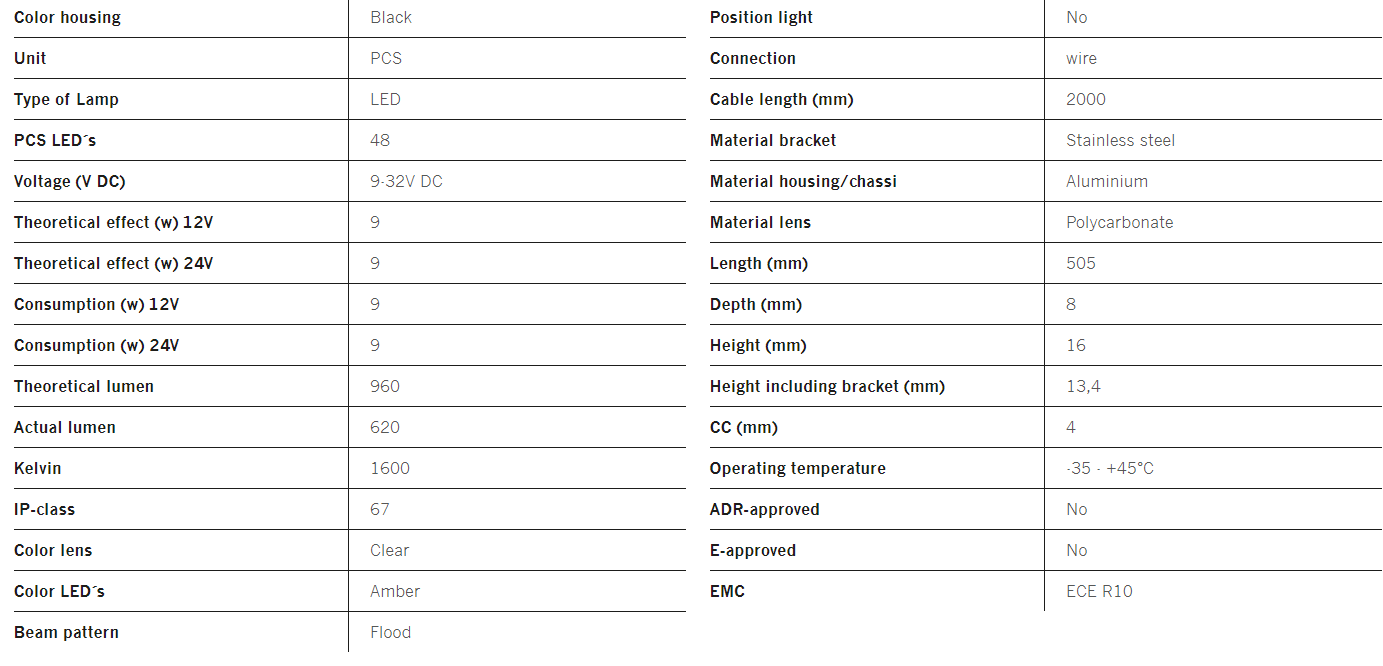The image size is (1383, 666).
Task: Select the Height including bracket value
Action: (1083, 386)
